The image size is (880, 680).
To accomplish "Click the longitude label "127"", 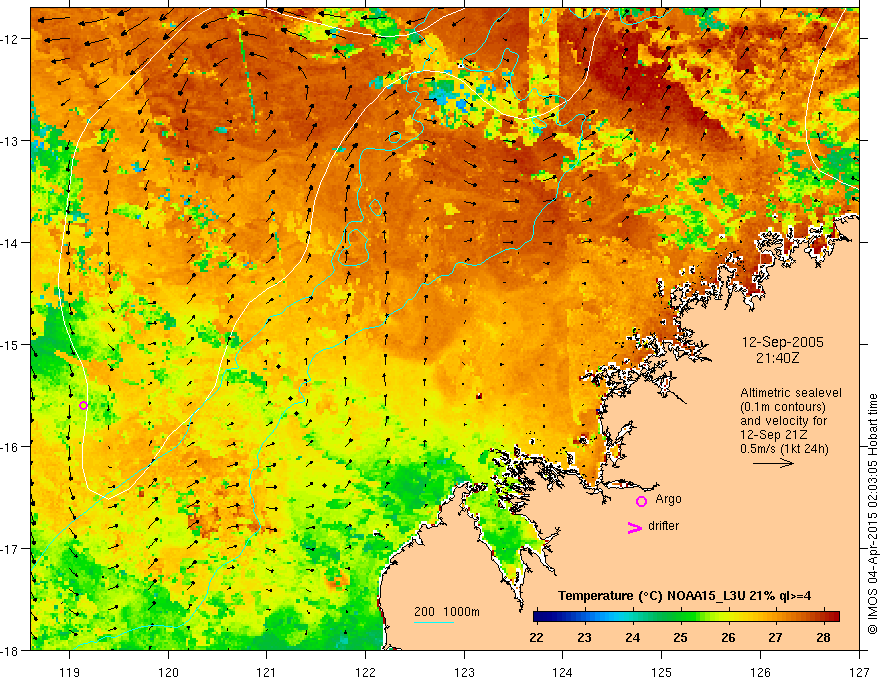I will coord(859,672).
